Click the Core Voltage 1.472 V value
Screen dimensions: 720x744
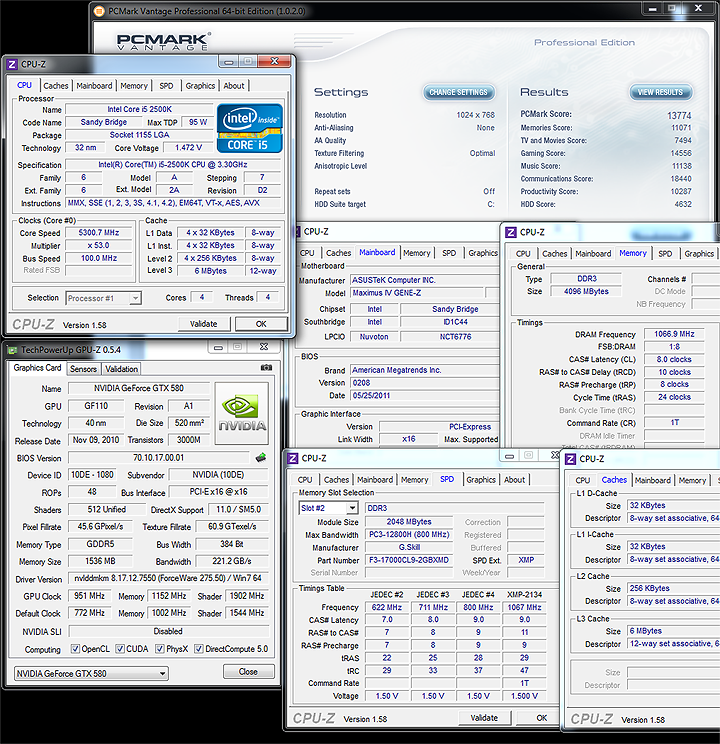click(x=188, y=148)
